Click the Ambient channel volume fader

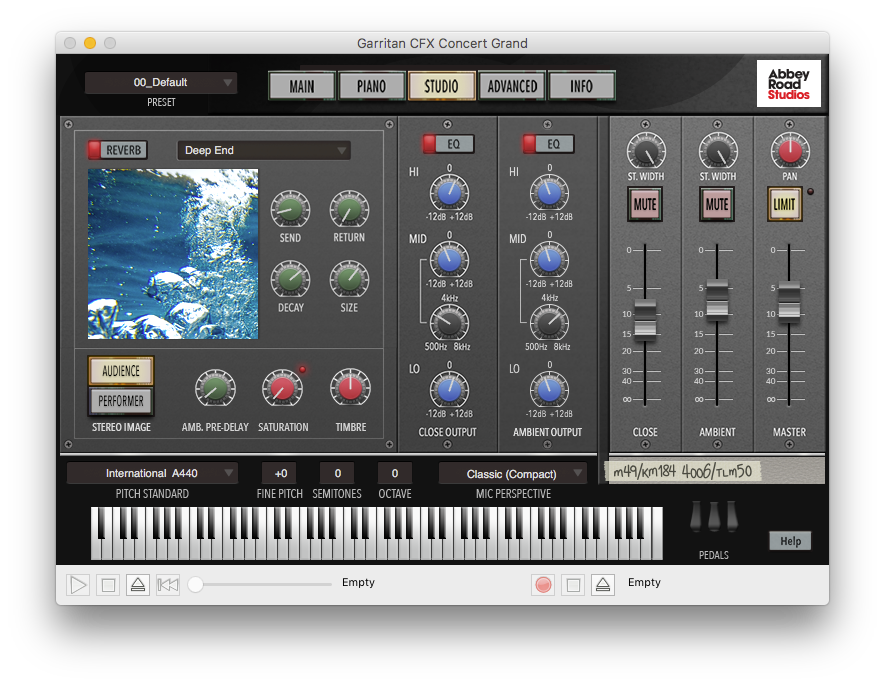click(x=717, y=300)
